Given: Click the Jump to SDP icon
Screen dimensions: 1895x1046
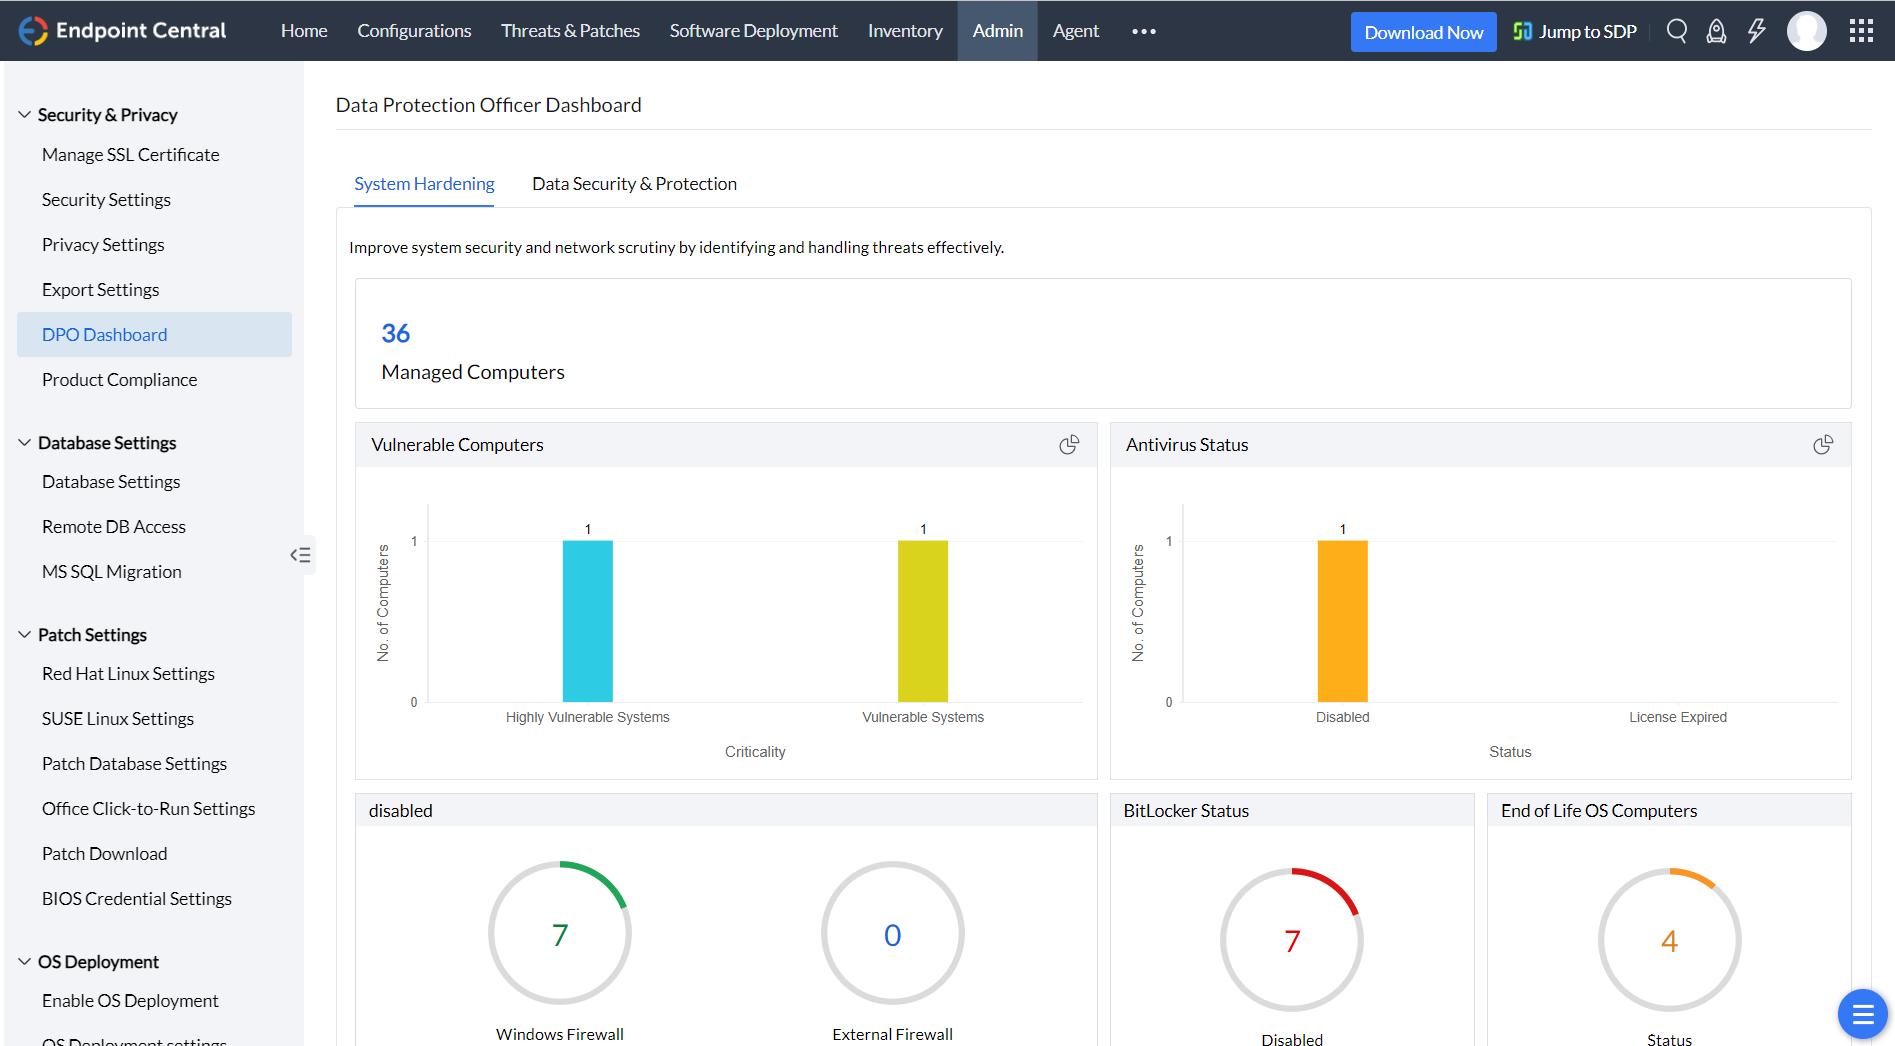Looking at the screenshot, I should [x=1522, y=31].
